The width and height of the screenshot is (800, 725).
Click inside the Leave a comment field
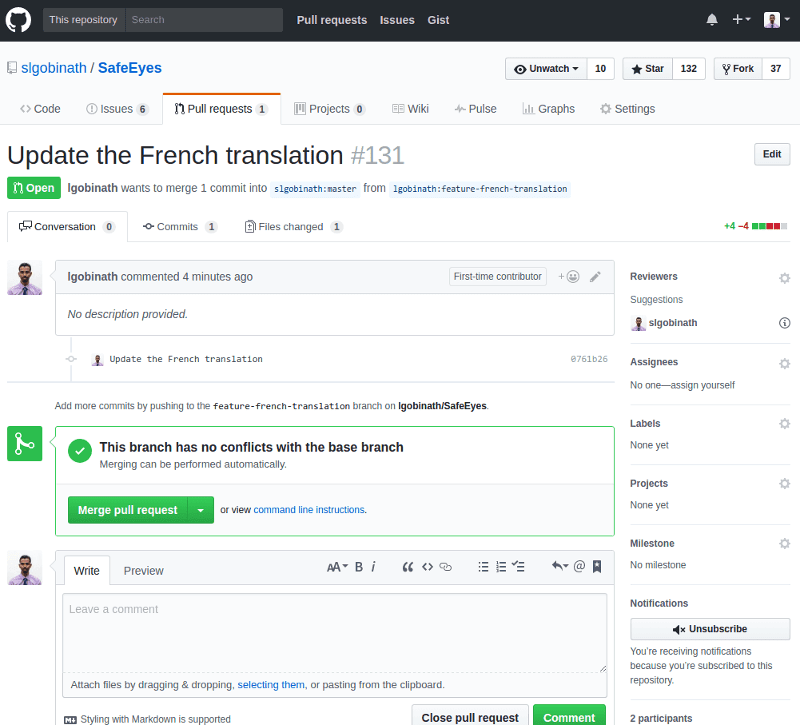coord(335,630)
